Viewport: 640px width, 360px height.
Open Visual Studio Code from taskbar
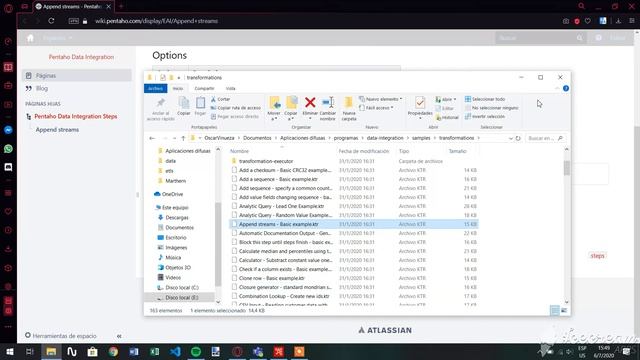[175, 351]
